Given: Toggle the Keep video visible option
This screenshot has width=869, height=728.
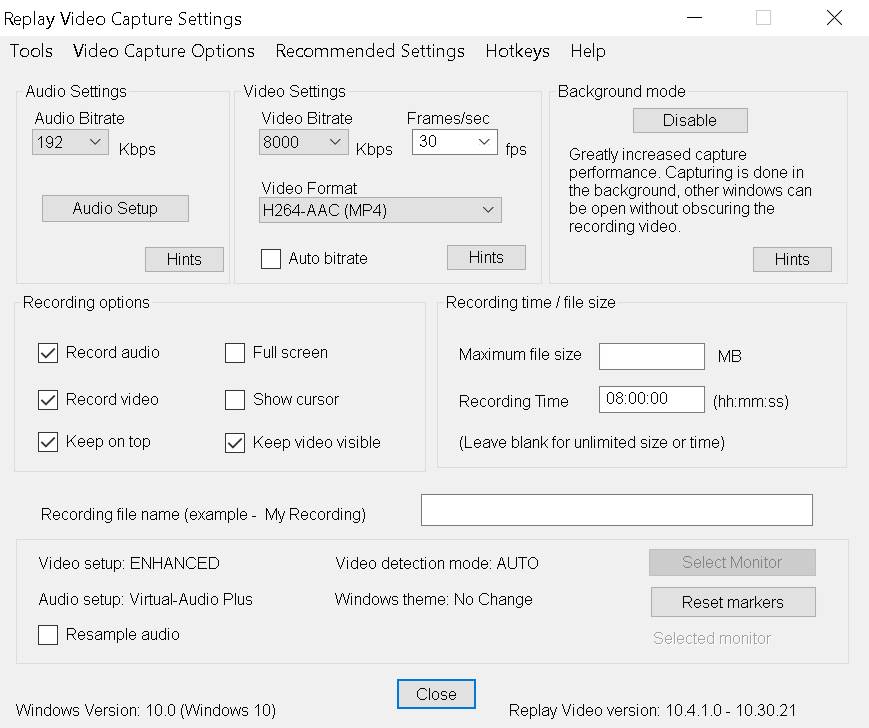Looking at the screenshot, I should 235,442.
